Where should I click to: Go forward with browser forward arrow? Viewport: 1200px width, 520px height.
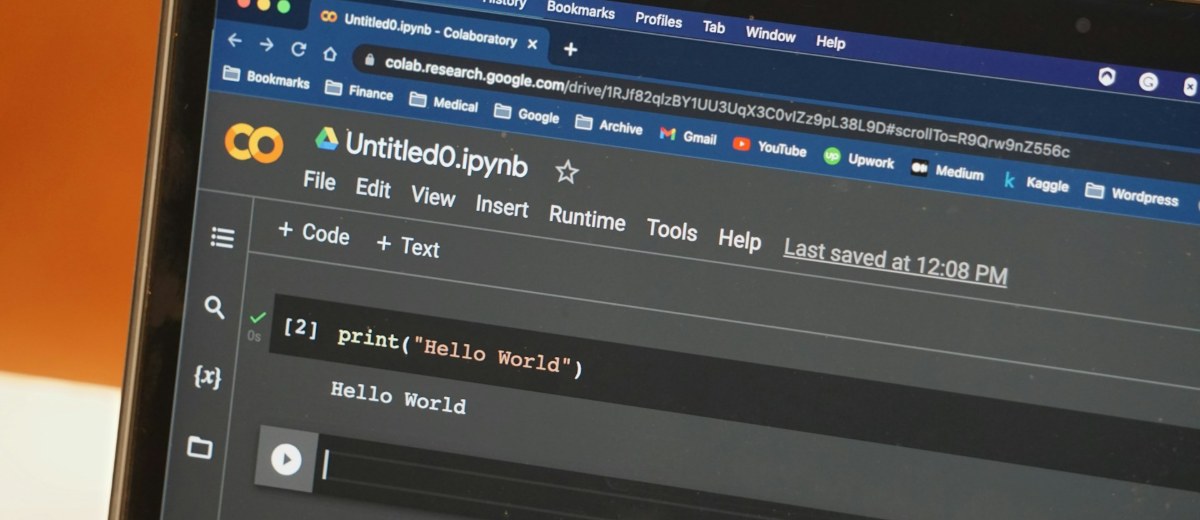click(266, 44)
